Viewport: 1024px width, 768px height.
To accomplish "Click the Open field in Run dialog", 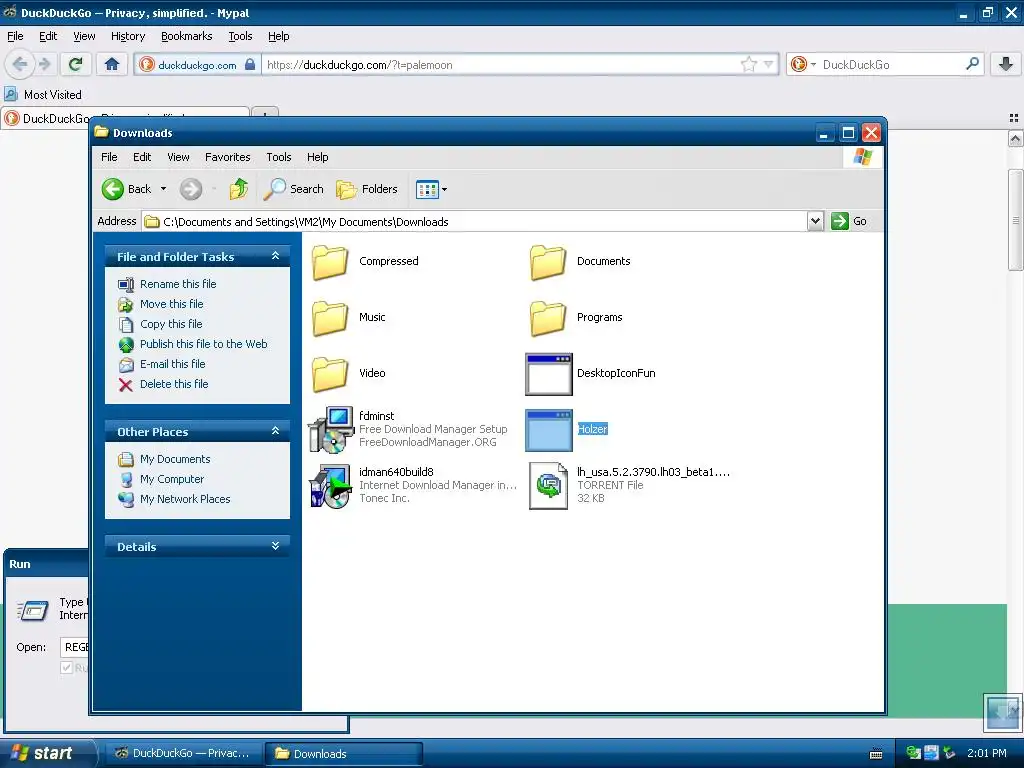I will [74, 647].
